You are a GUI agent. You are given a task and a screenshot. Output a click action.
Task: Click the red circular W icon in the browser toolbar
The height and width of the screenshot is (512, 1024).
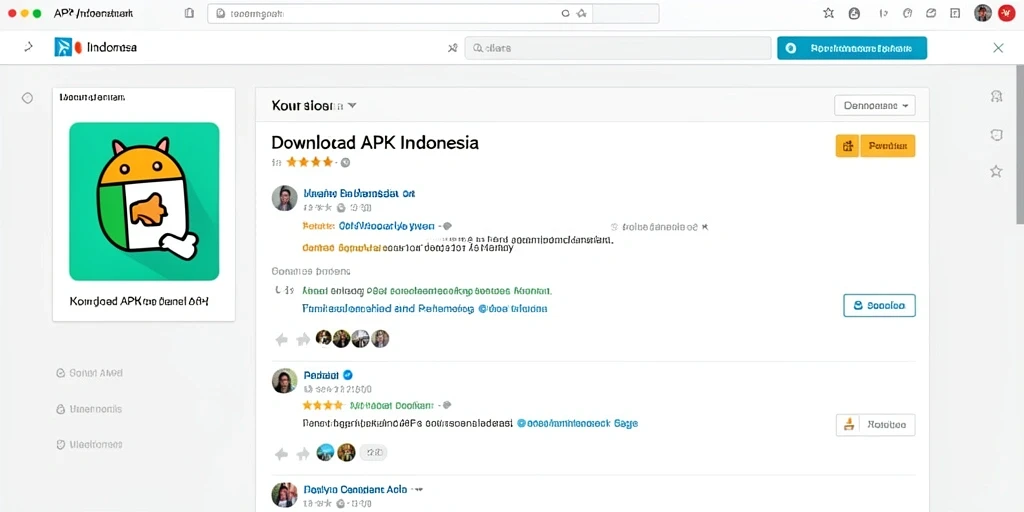coord(1006,13)
